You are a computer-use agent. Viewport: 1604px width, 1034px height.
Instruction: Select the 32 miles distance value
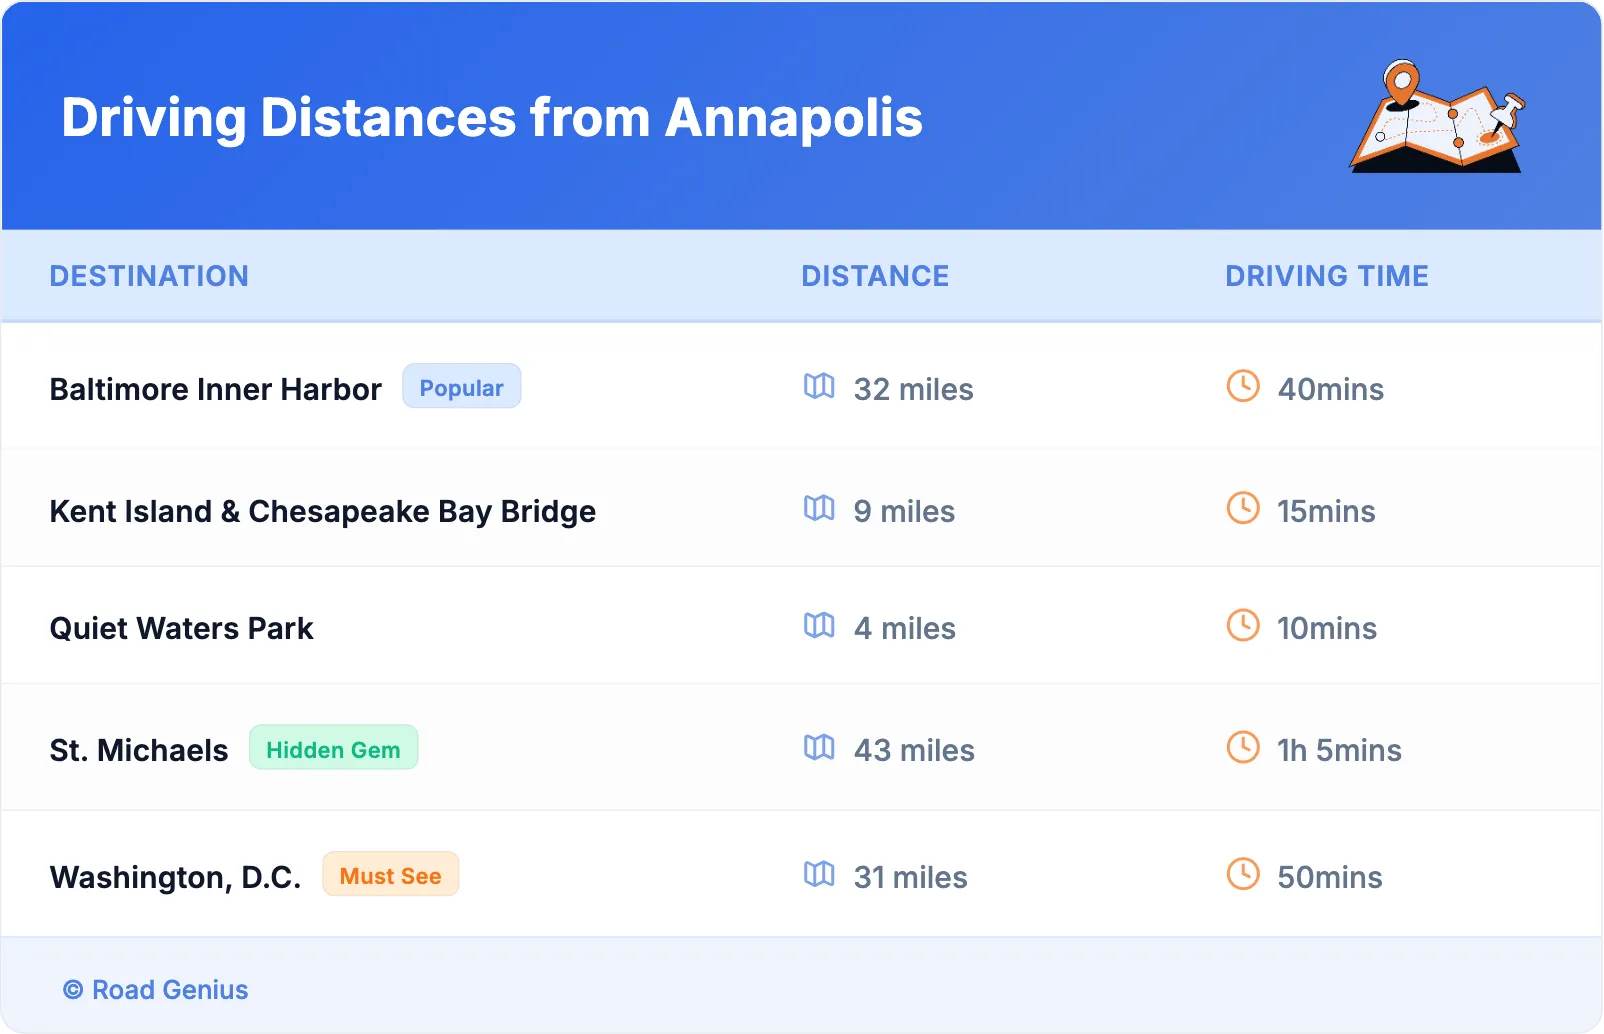[x=914, y=389]
